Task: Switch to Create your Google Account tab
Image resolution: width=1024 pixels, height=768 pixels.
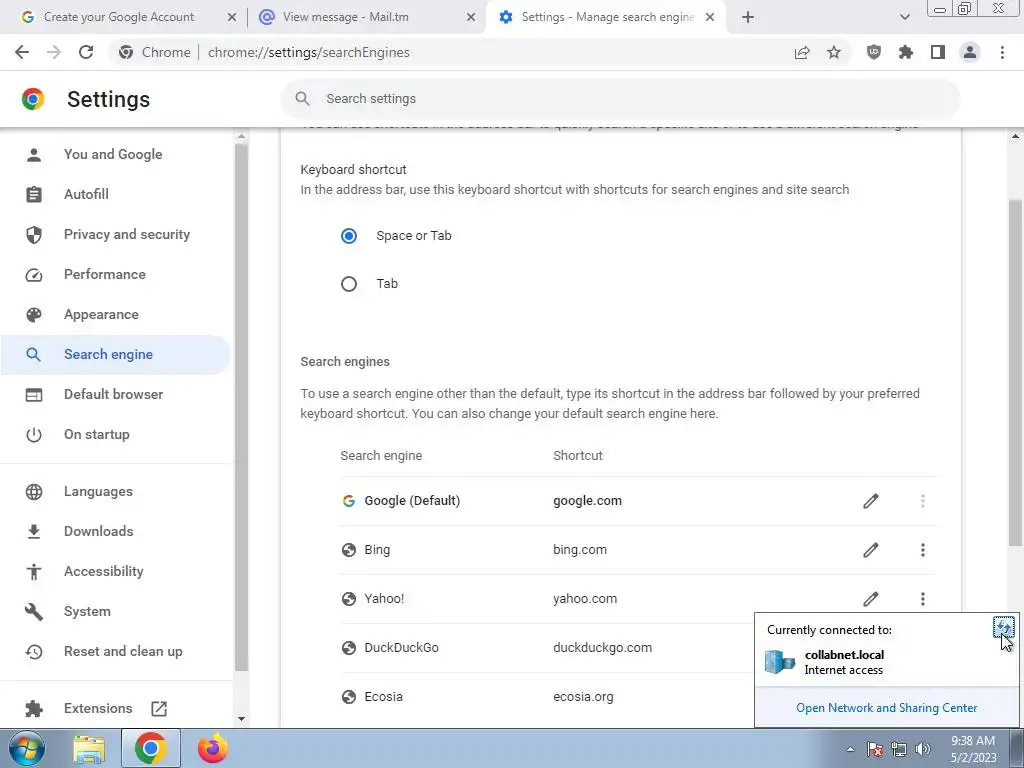Action: 119,17
